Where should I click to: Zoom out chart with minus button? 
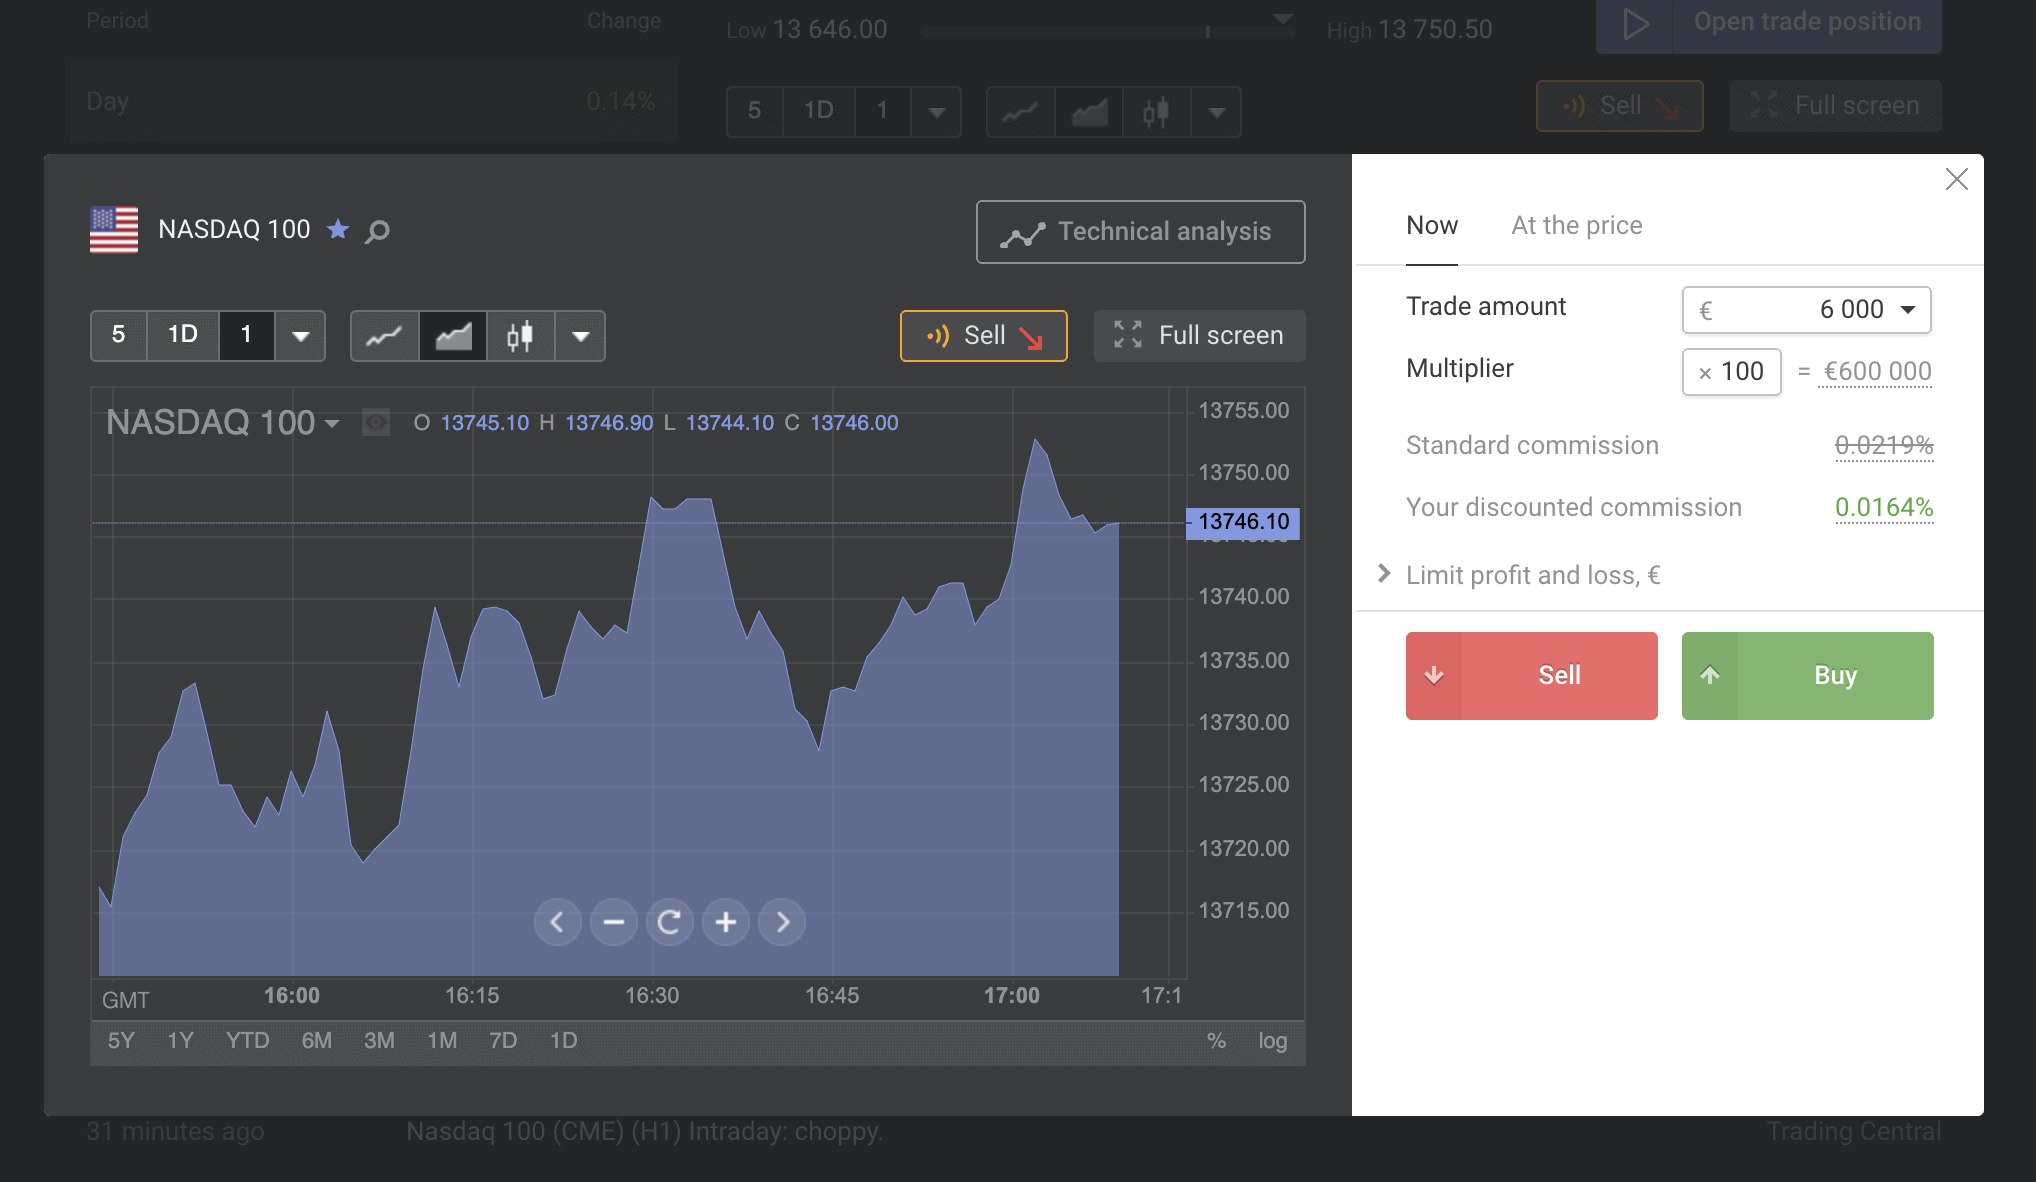click(613, 922)
